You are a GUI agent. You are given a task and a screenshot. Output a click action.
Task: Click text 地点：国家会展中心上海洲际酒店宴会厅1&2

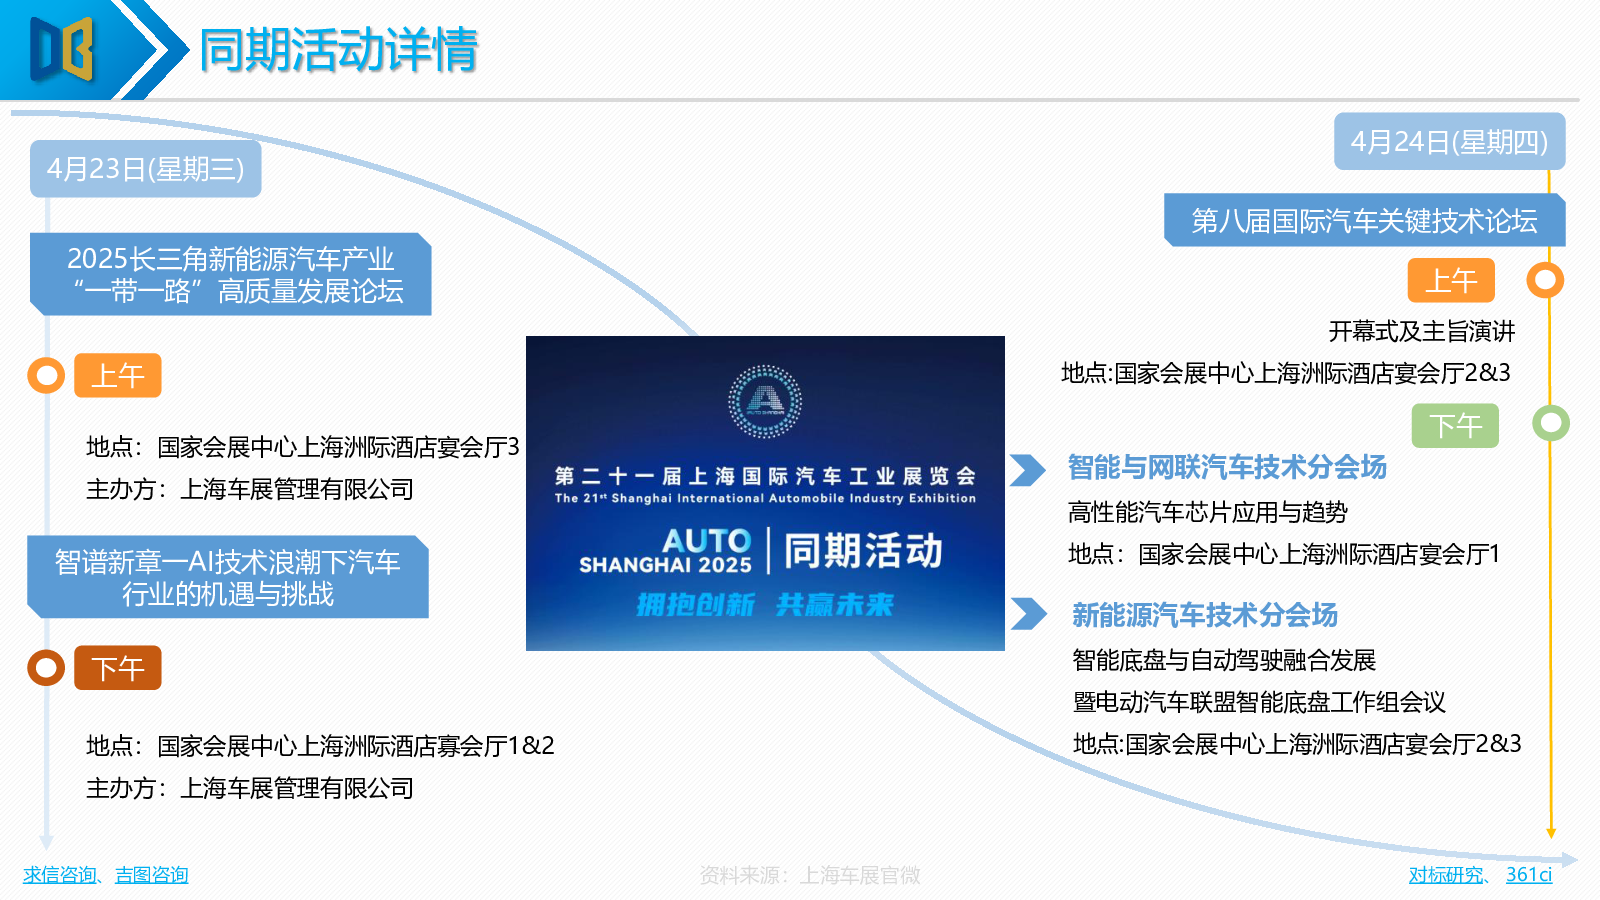[x=320, y=746]
